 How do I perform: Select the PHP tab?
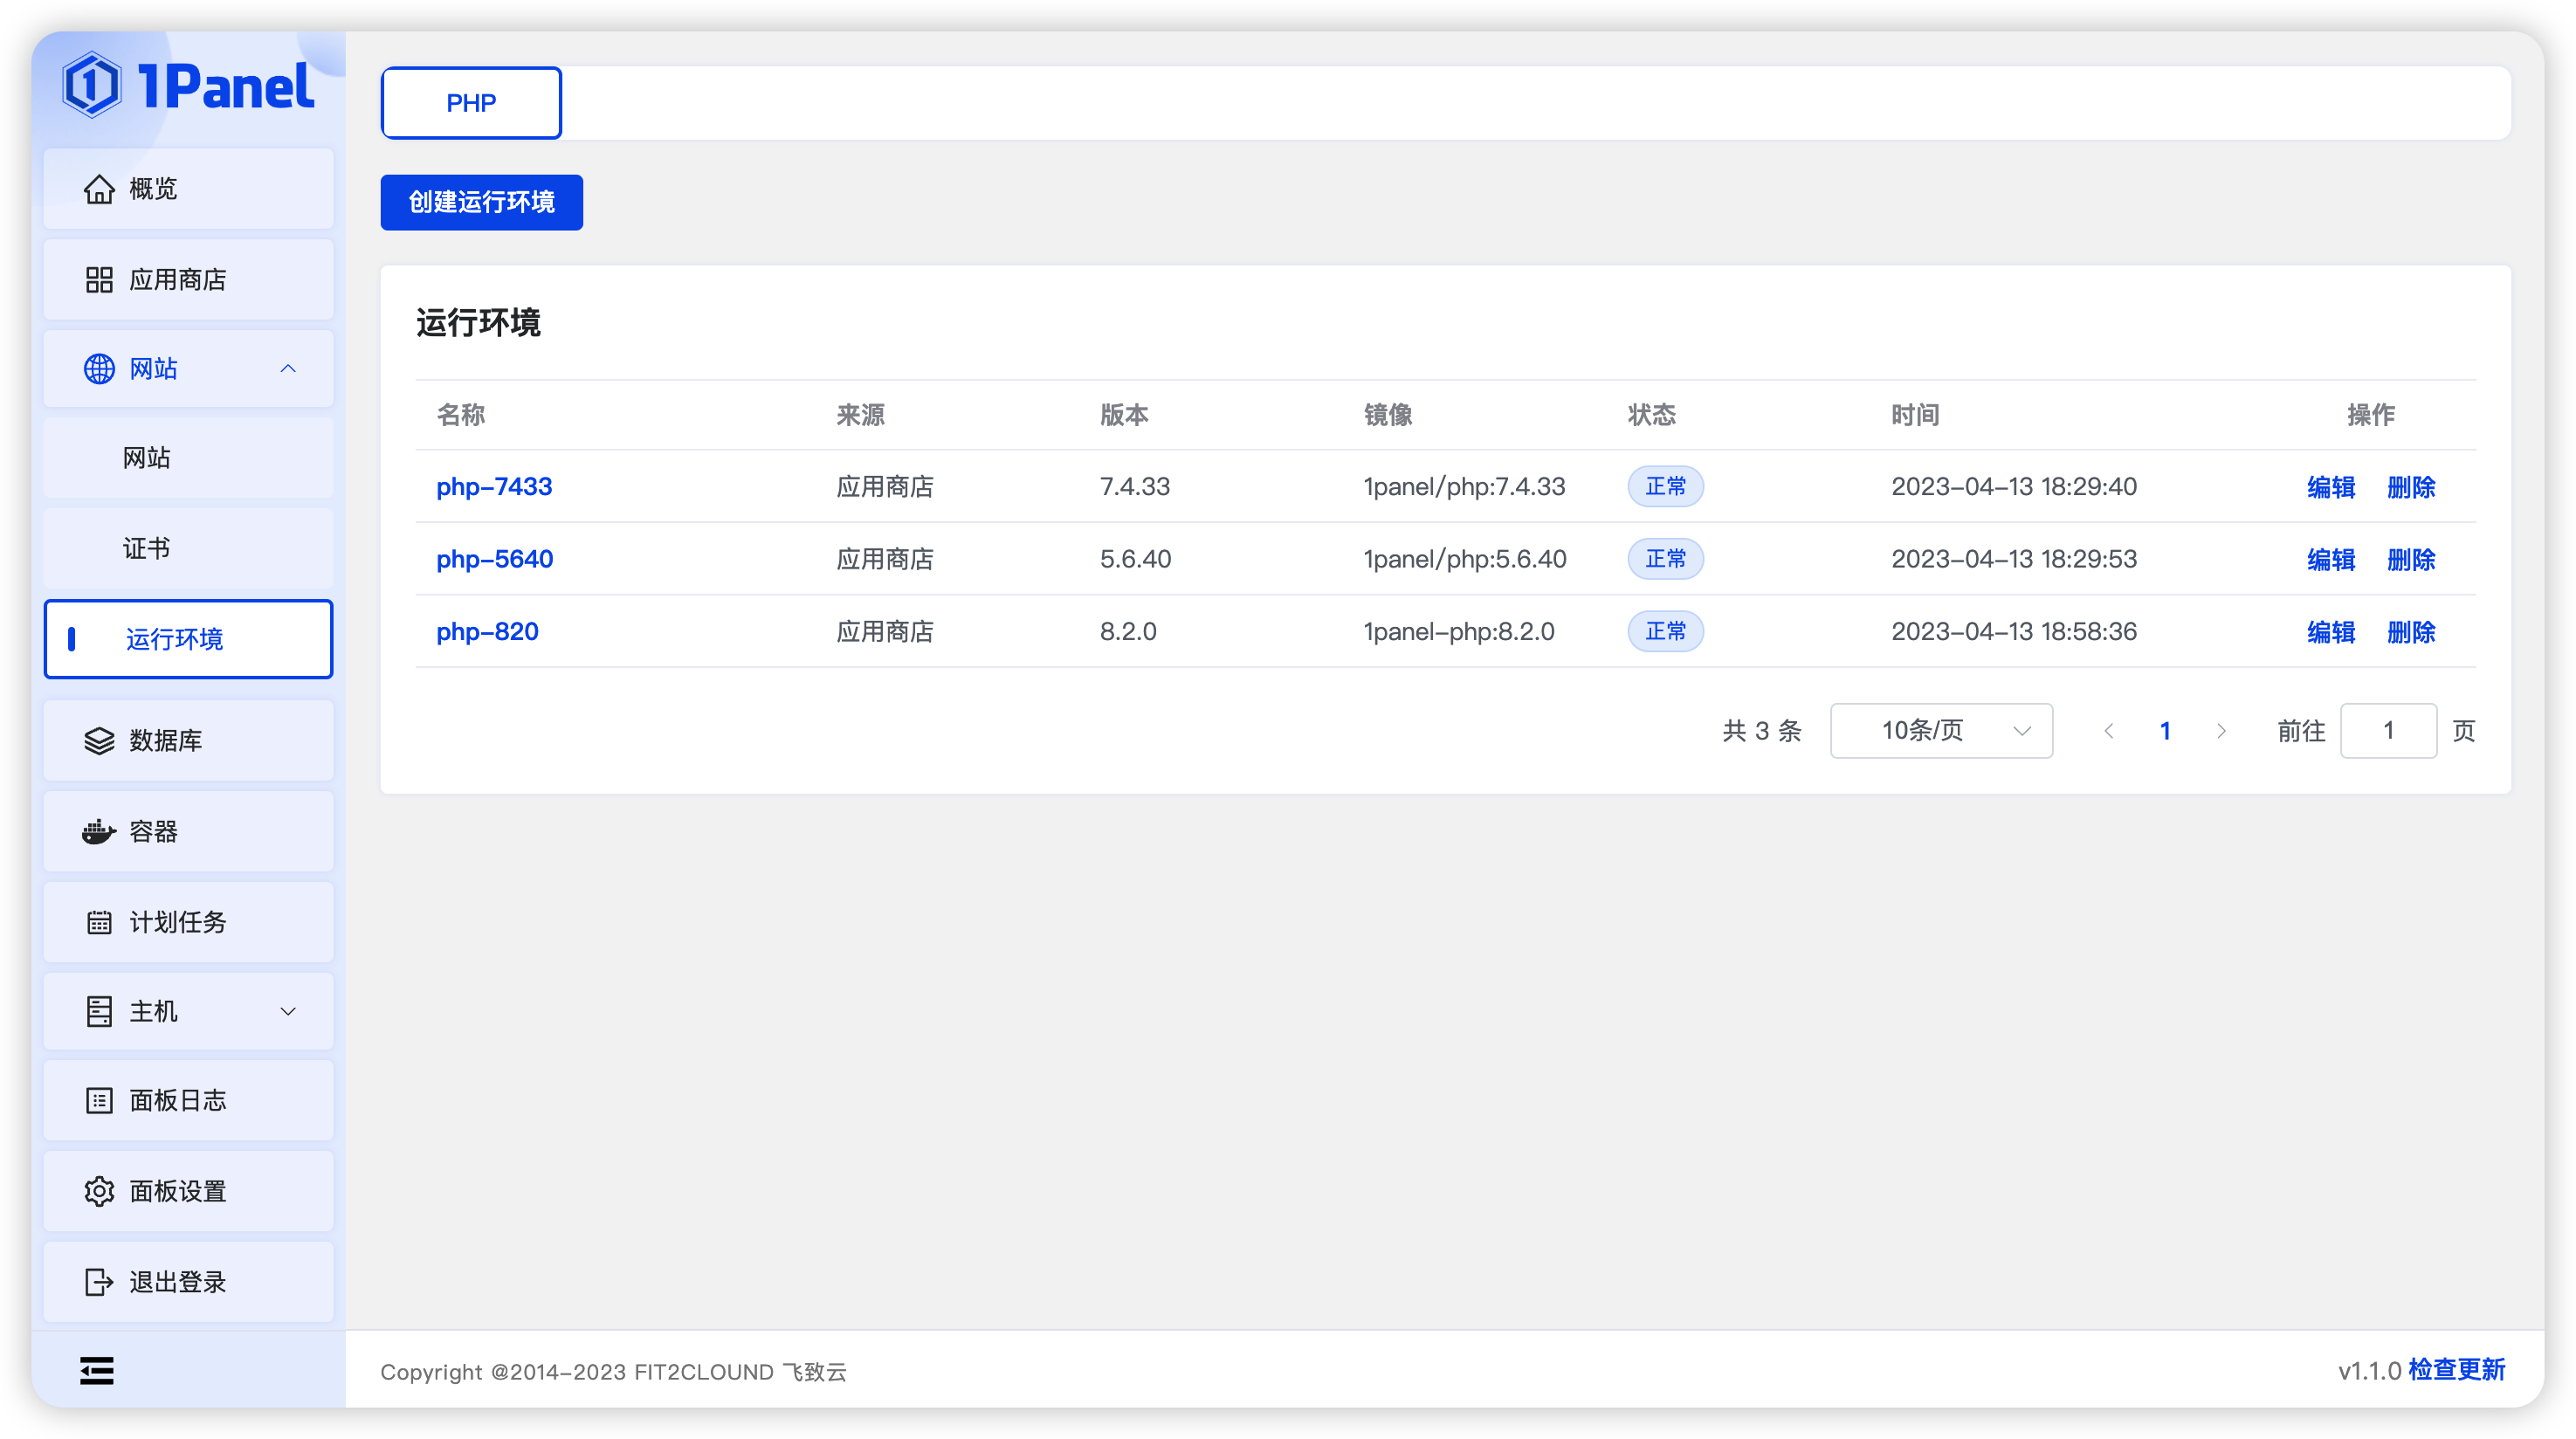point(471,103)
